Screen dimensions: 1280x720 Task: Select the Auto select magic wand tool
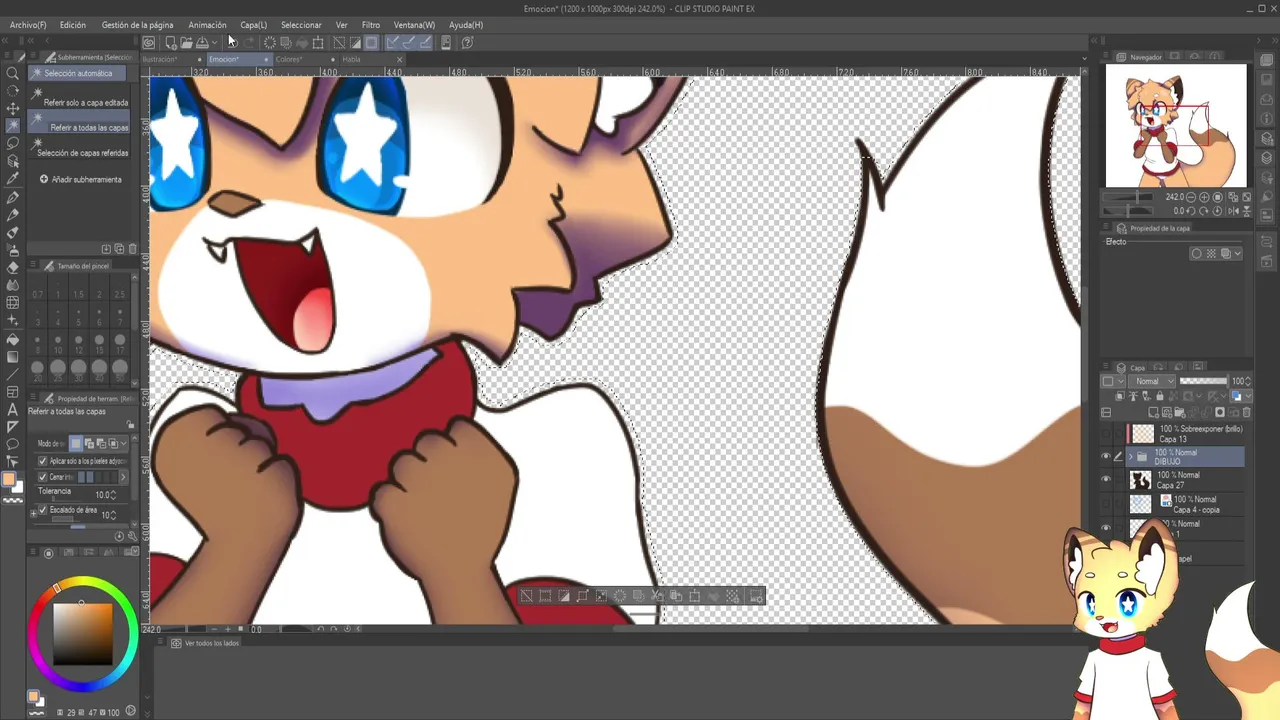(x=13, y=126)
